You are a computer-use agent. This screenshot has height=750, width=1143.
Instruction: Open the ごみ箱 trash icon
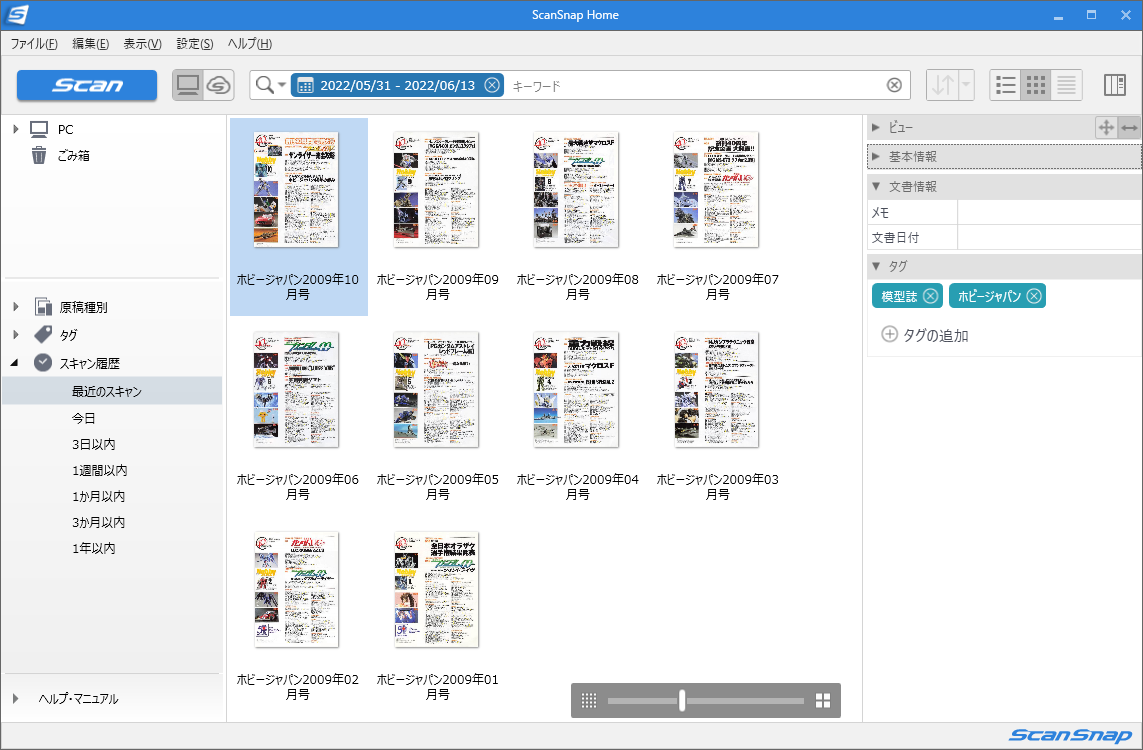[39, 155]
